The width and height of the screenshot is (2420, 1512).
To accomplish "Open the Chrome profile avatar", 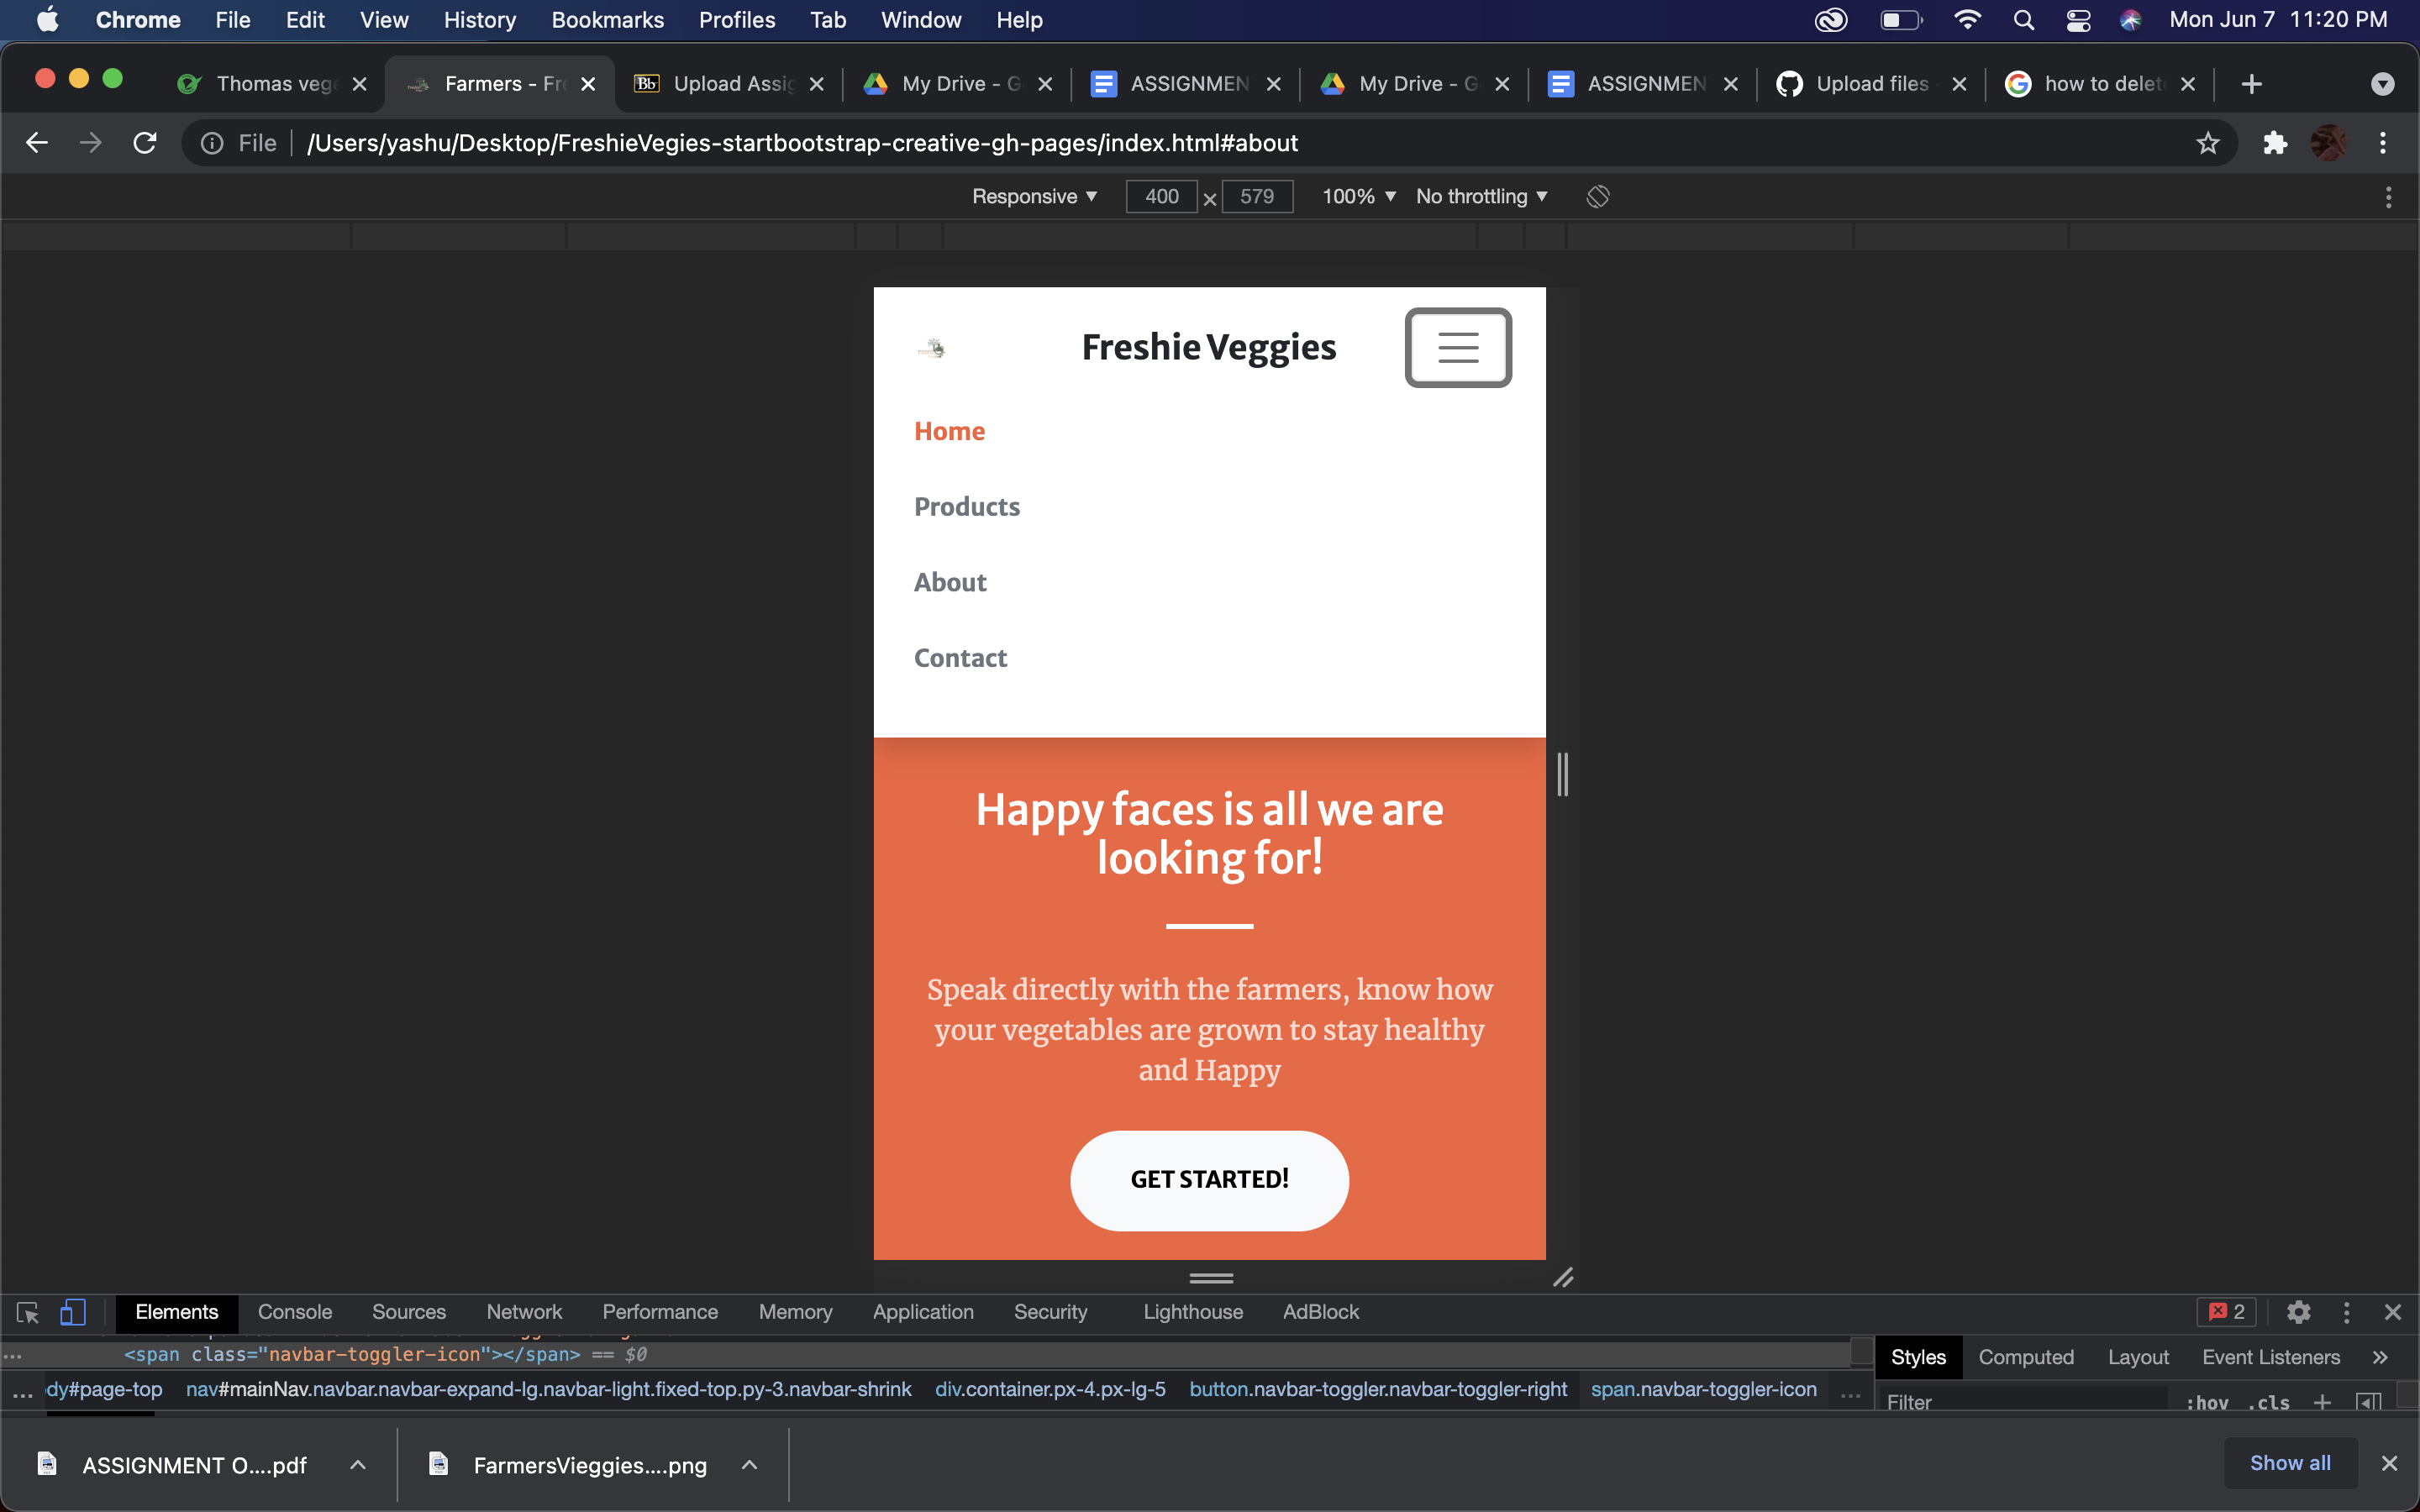I will tap(2329, 143).
